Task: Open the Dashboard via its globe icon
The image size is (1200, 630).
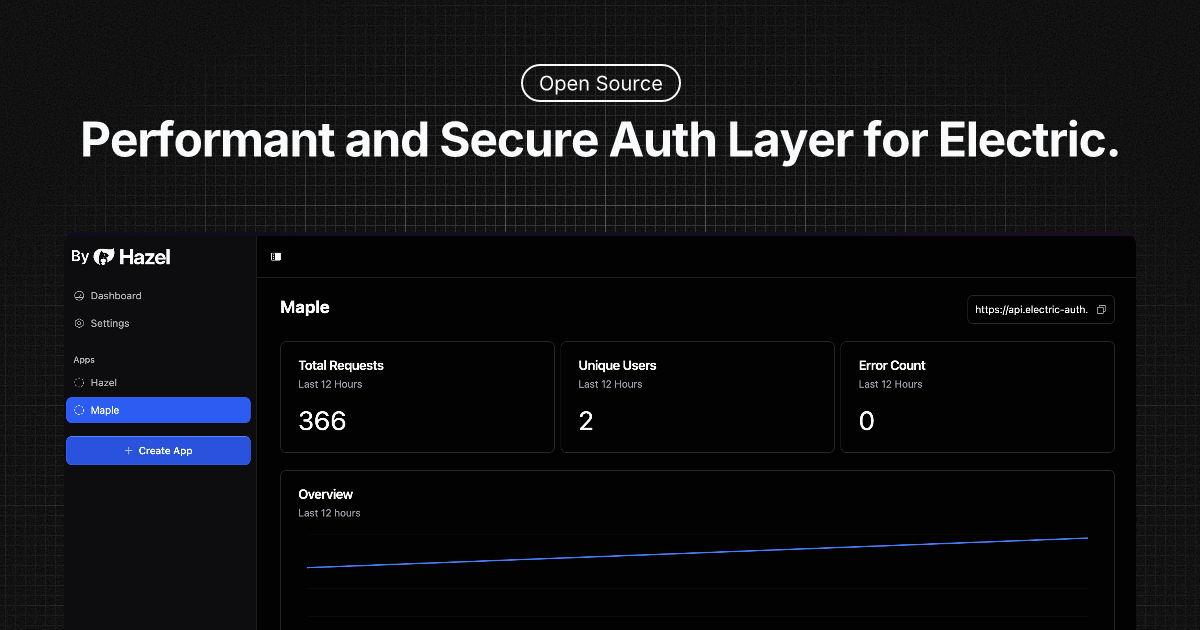Action: (x=78, y=295)
